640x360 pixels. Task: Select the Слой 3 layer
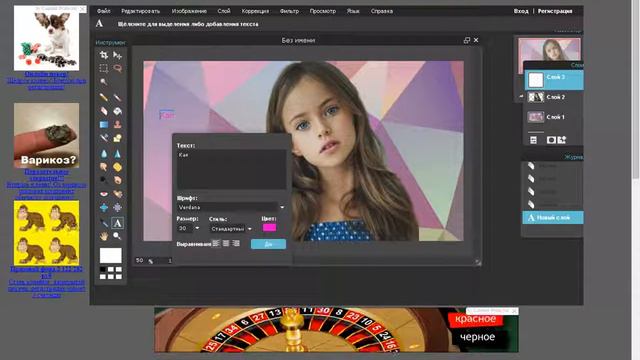(x=554, y=80)
